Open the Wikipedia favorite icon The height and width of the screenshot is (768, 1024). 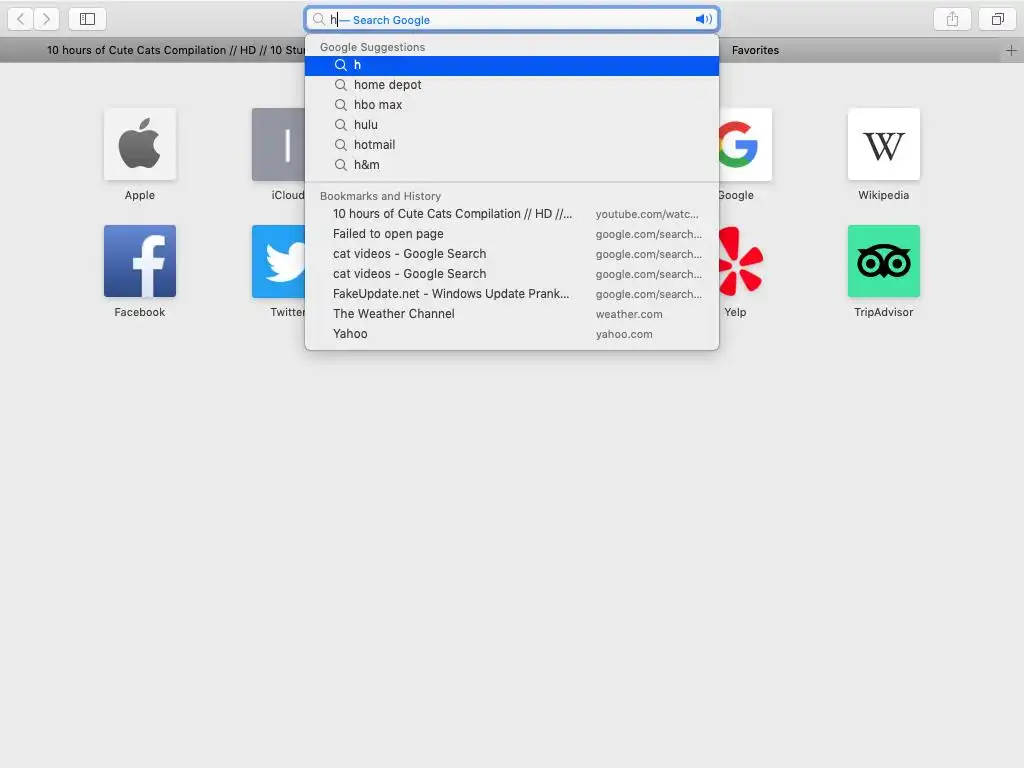coord(884,144)
